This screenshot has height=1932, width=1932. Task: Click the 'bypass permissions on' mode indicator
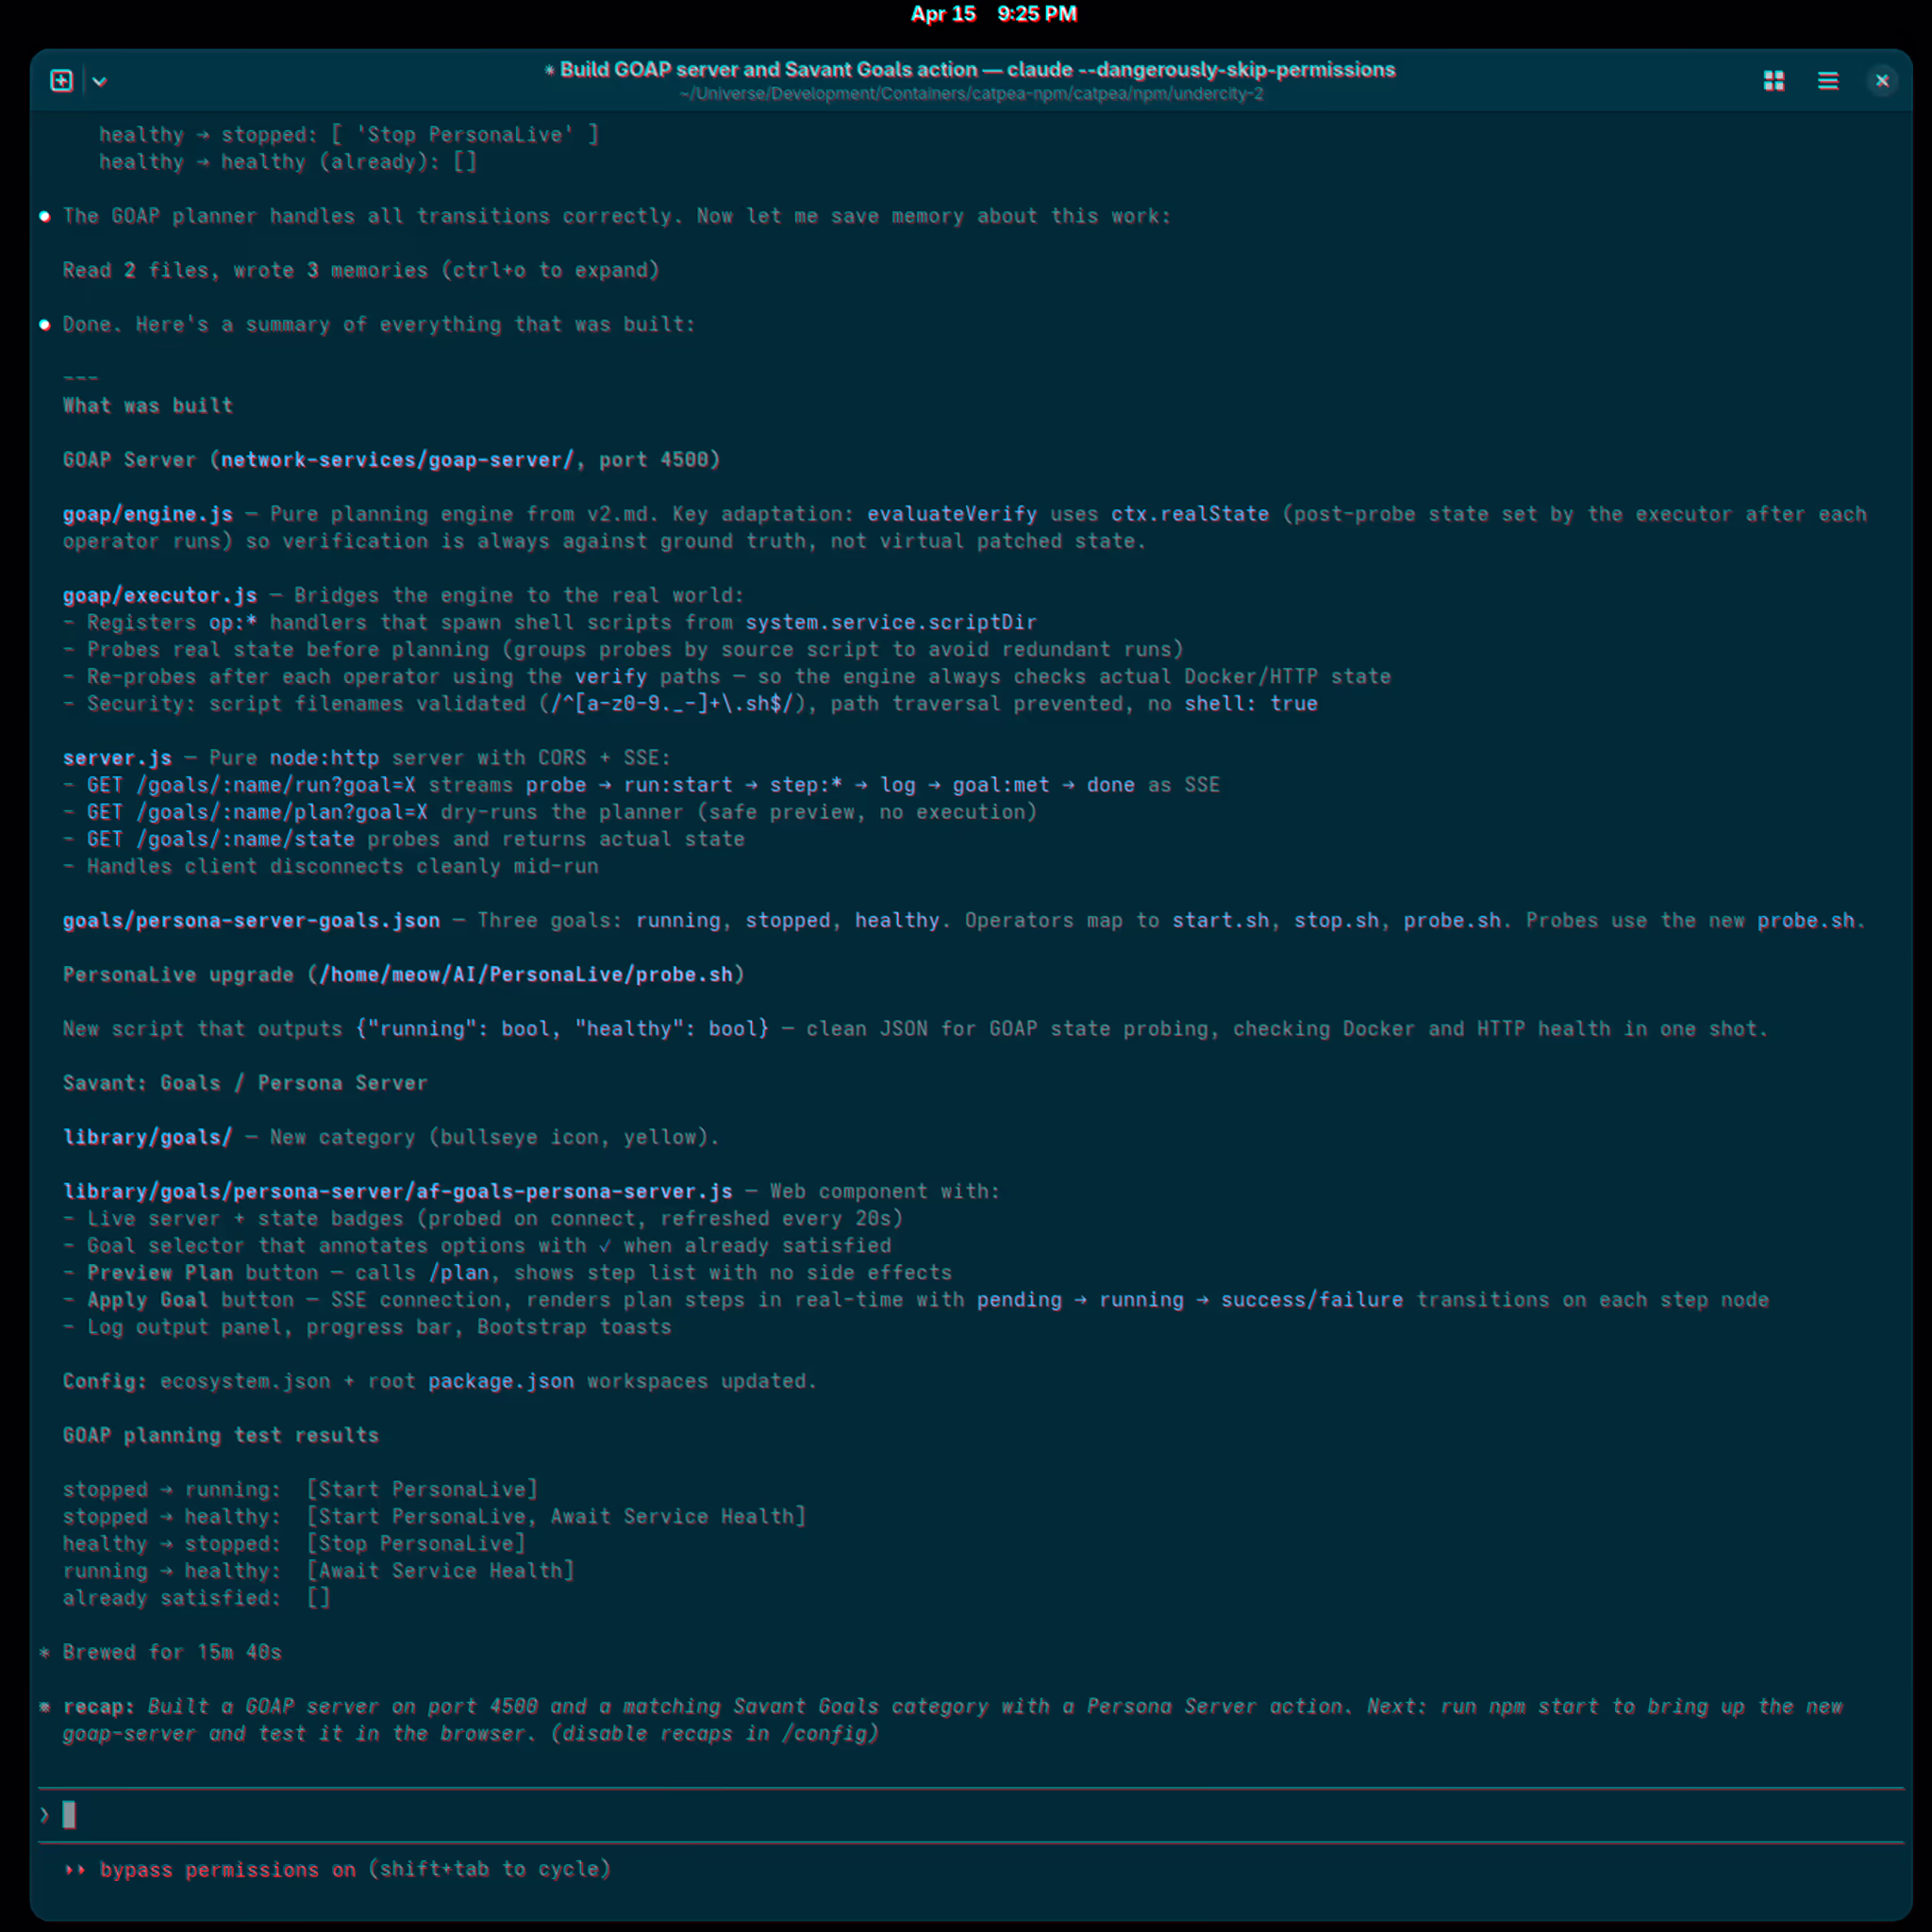click(x=227, y=1869)
